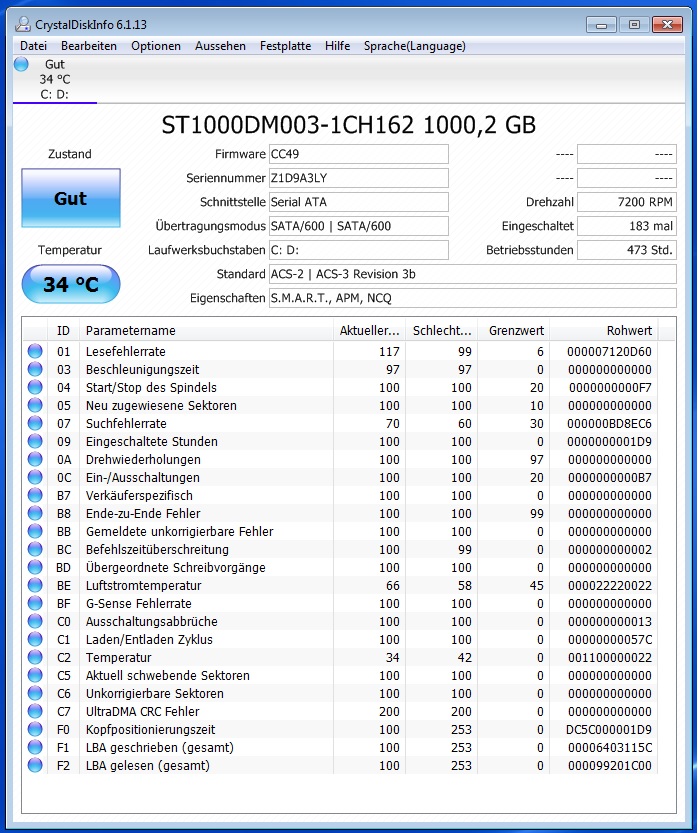
Task: Click status orb for Neu zugewiesene Sektoren
Action: tap(35, 405)
